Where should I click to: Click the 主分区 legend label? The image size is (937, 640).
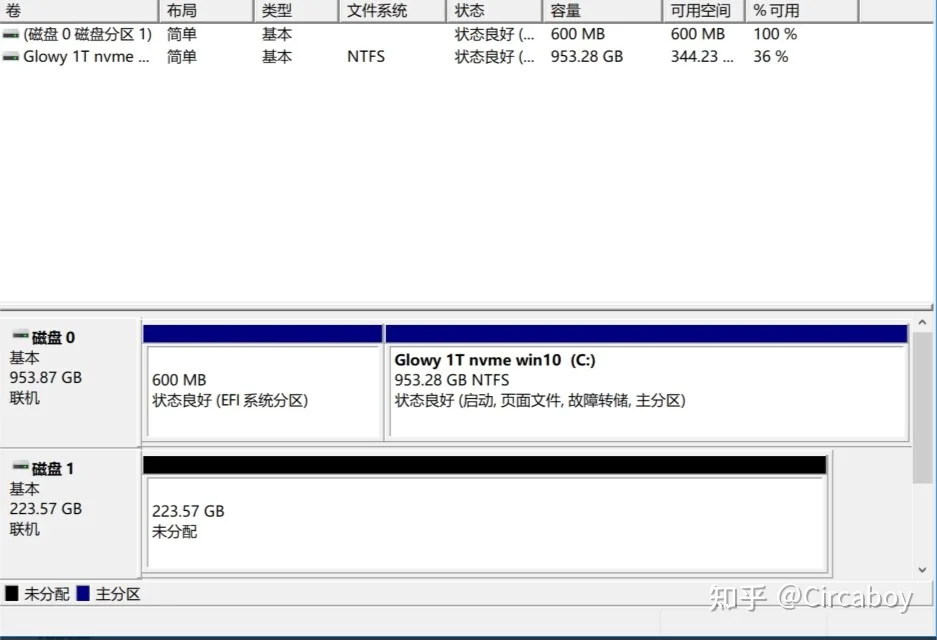point(118,594)
